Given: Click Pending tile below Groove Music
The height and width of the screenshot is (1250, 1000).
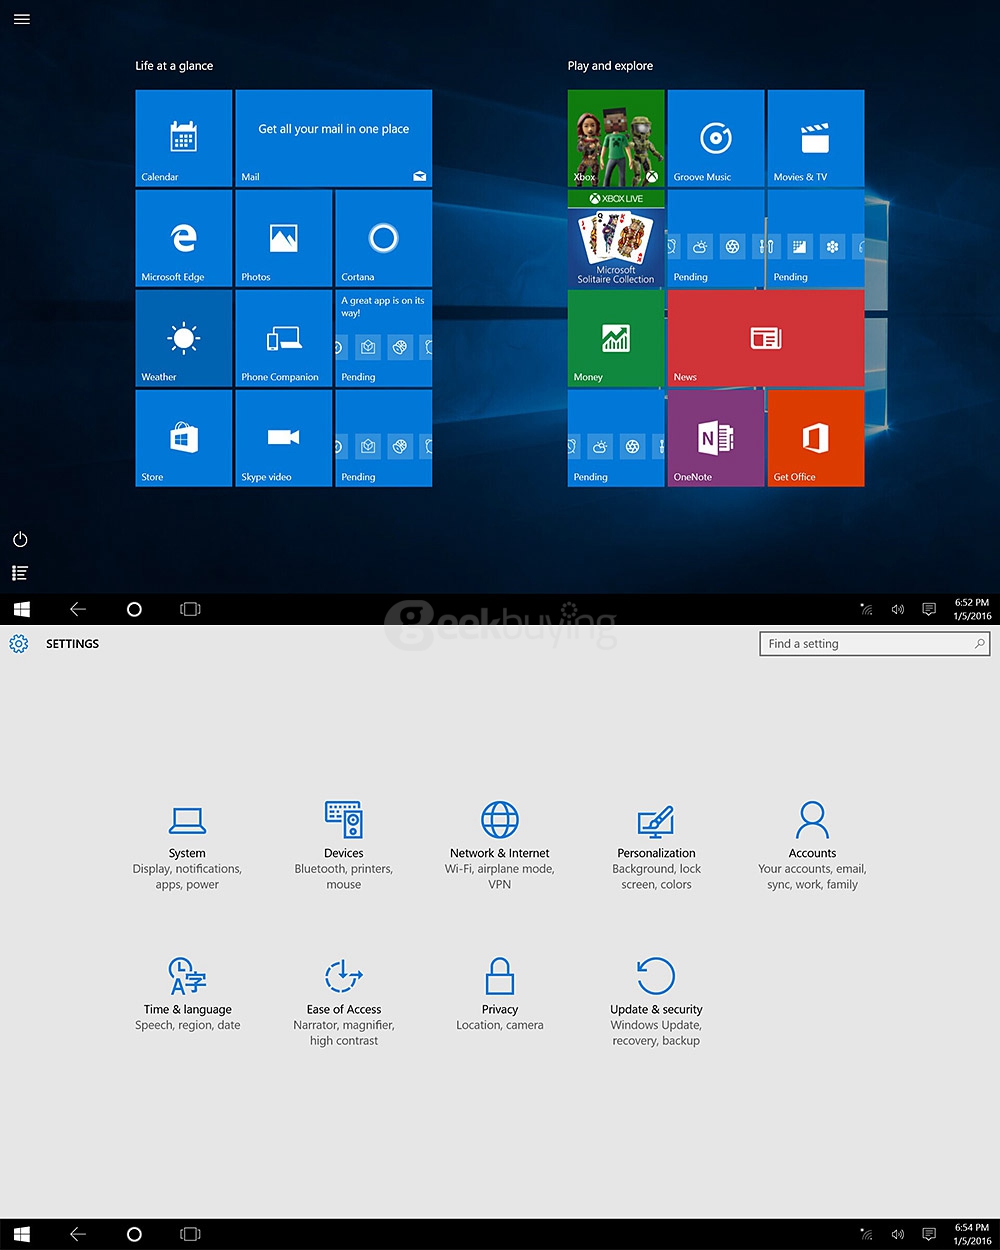Looking at the screenshot, I should [716, 238].
